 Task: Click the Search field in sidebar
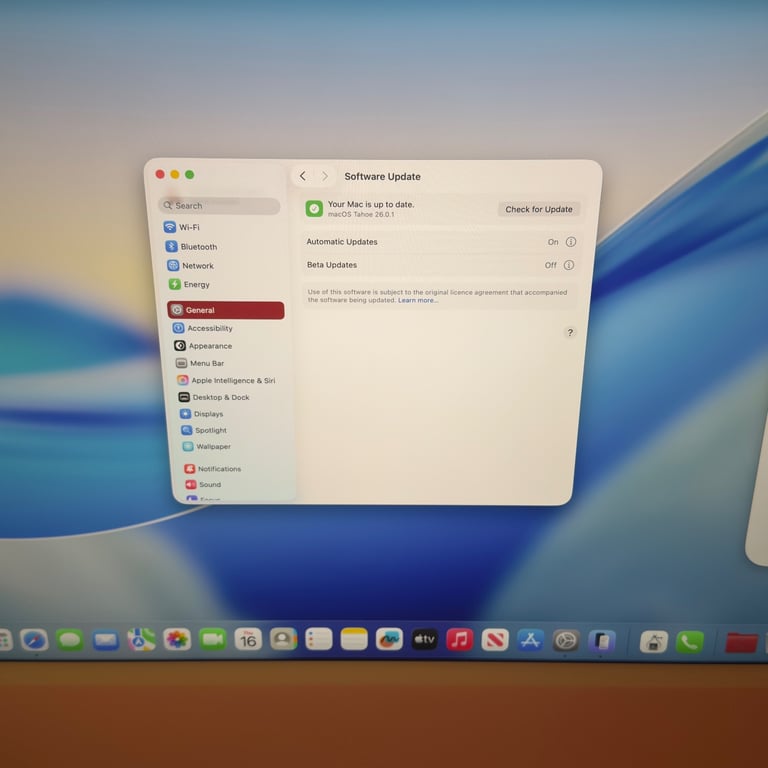point(219,206)
